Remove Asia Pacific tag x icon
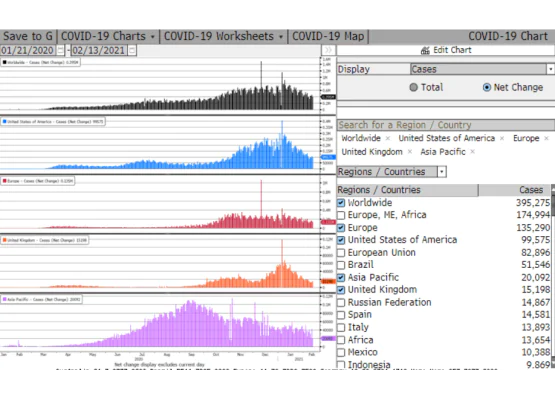 472,152
